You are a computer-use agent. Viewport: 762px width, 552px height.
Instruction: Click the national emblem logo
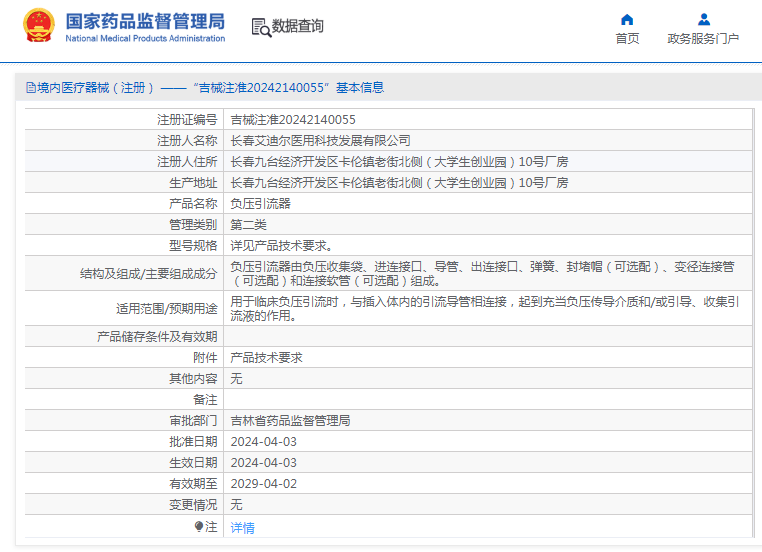tap(39, 26)
